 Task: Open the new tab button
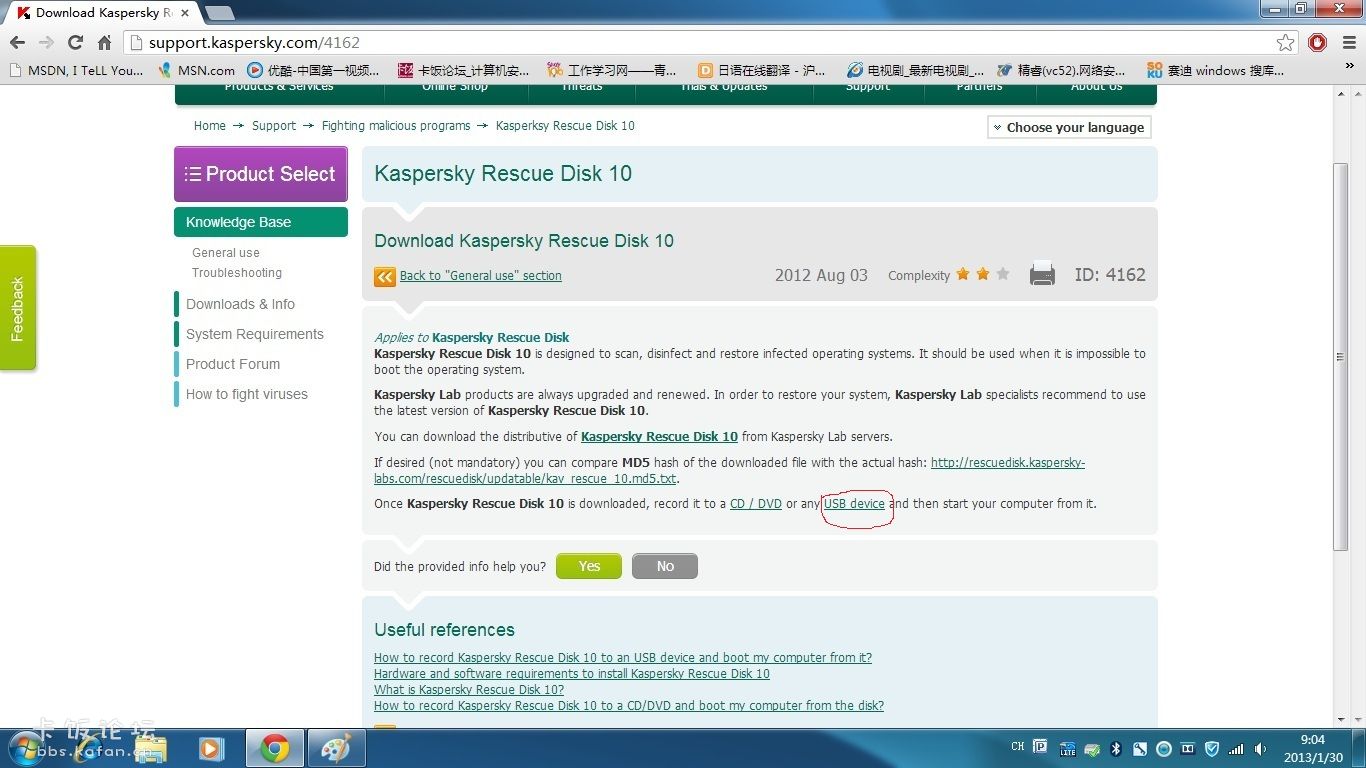[219, 13]
